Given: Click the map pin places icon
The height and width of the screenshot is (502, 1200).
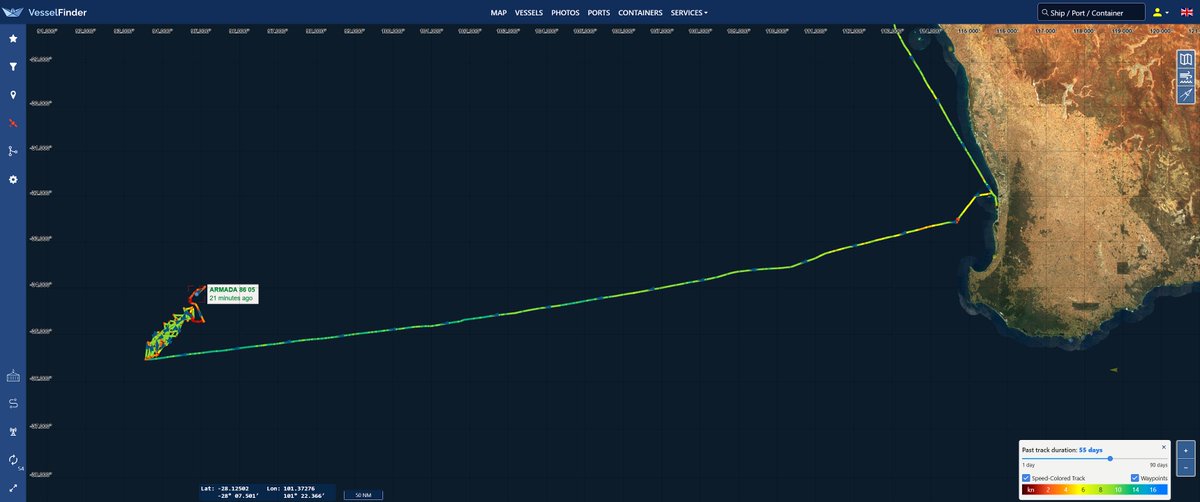Looking at the screenshot, I should [x=13, y=95].
